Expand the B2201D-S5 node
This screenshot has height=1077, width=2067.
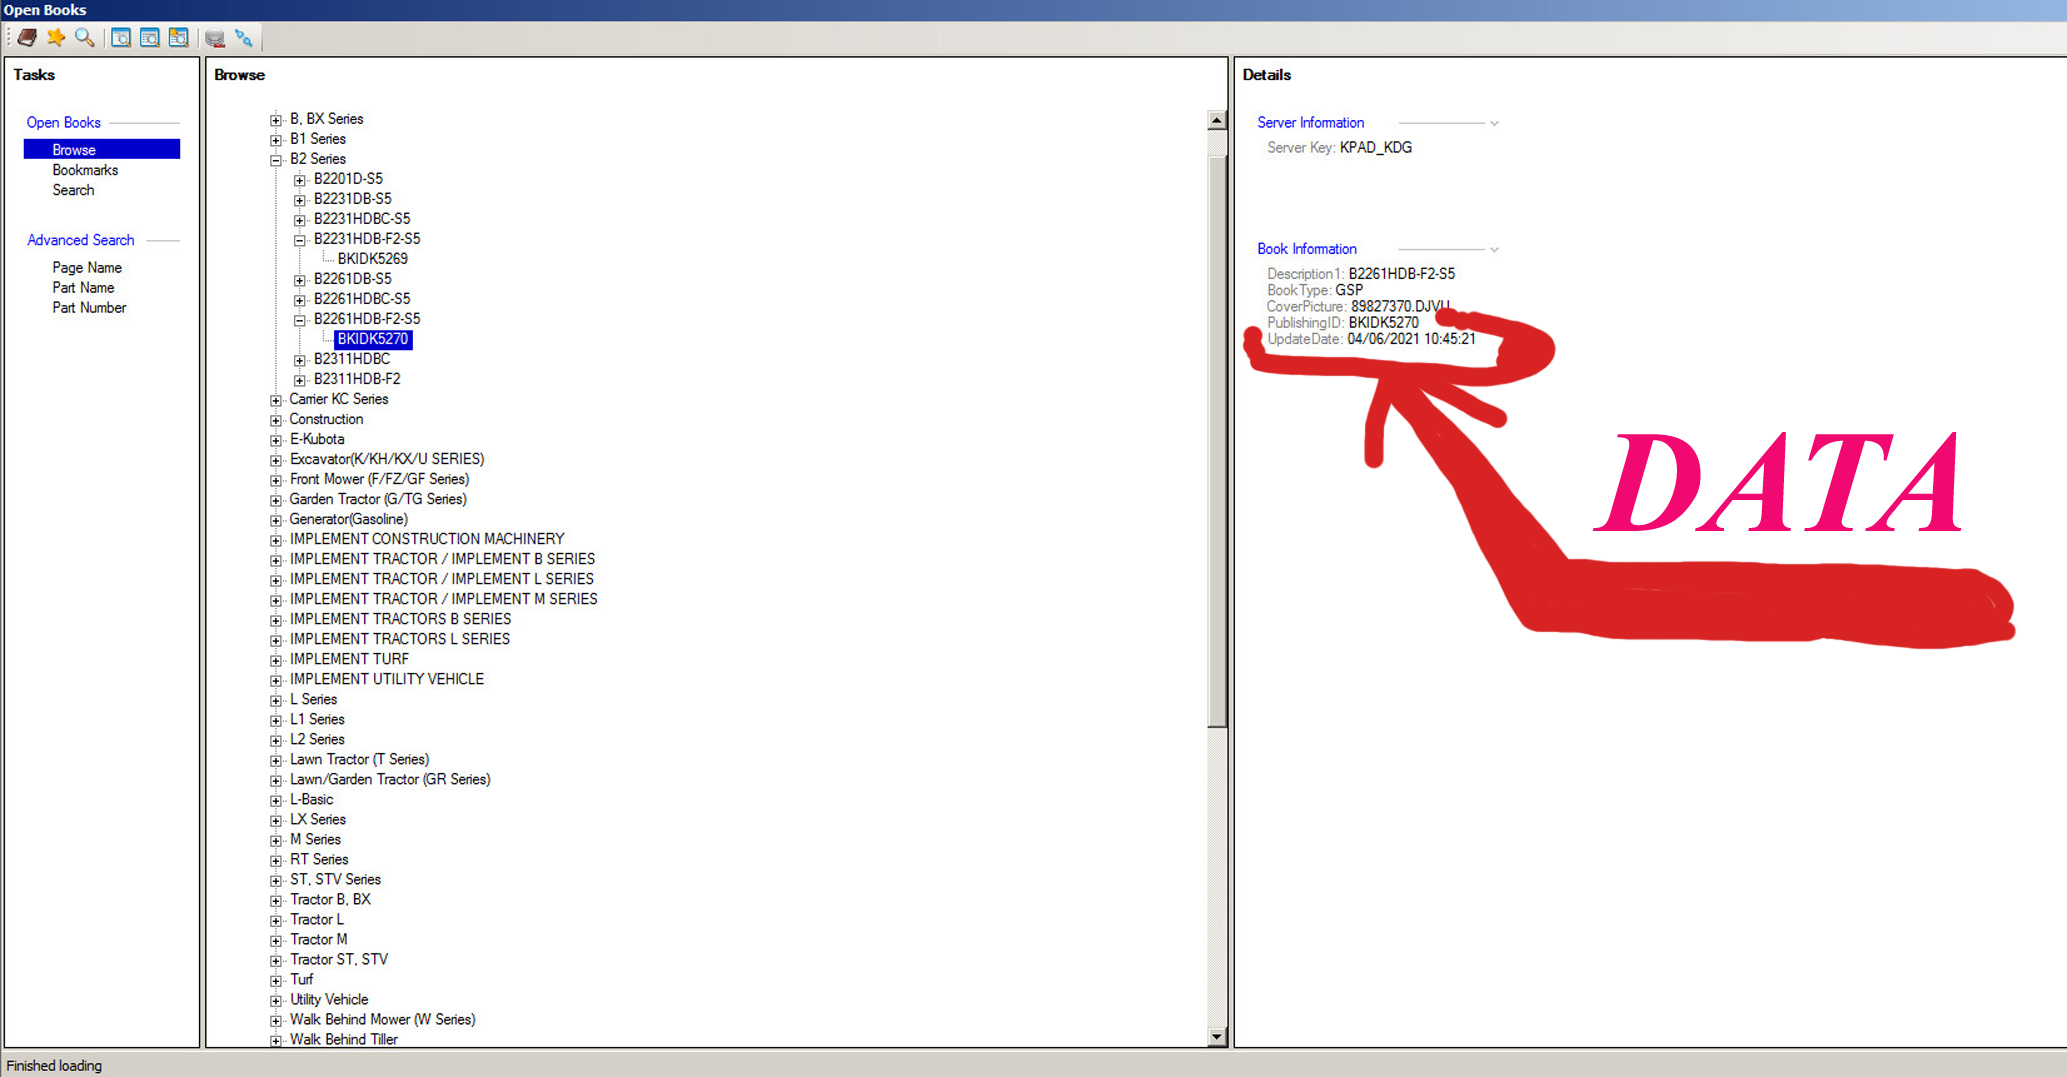point(299,180)
